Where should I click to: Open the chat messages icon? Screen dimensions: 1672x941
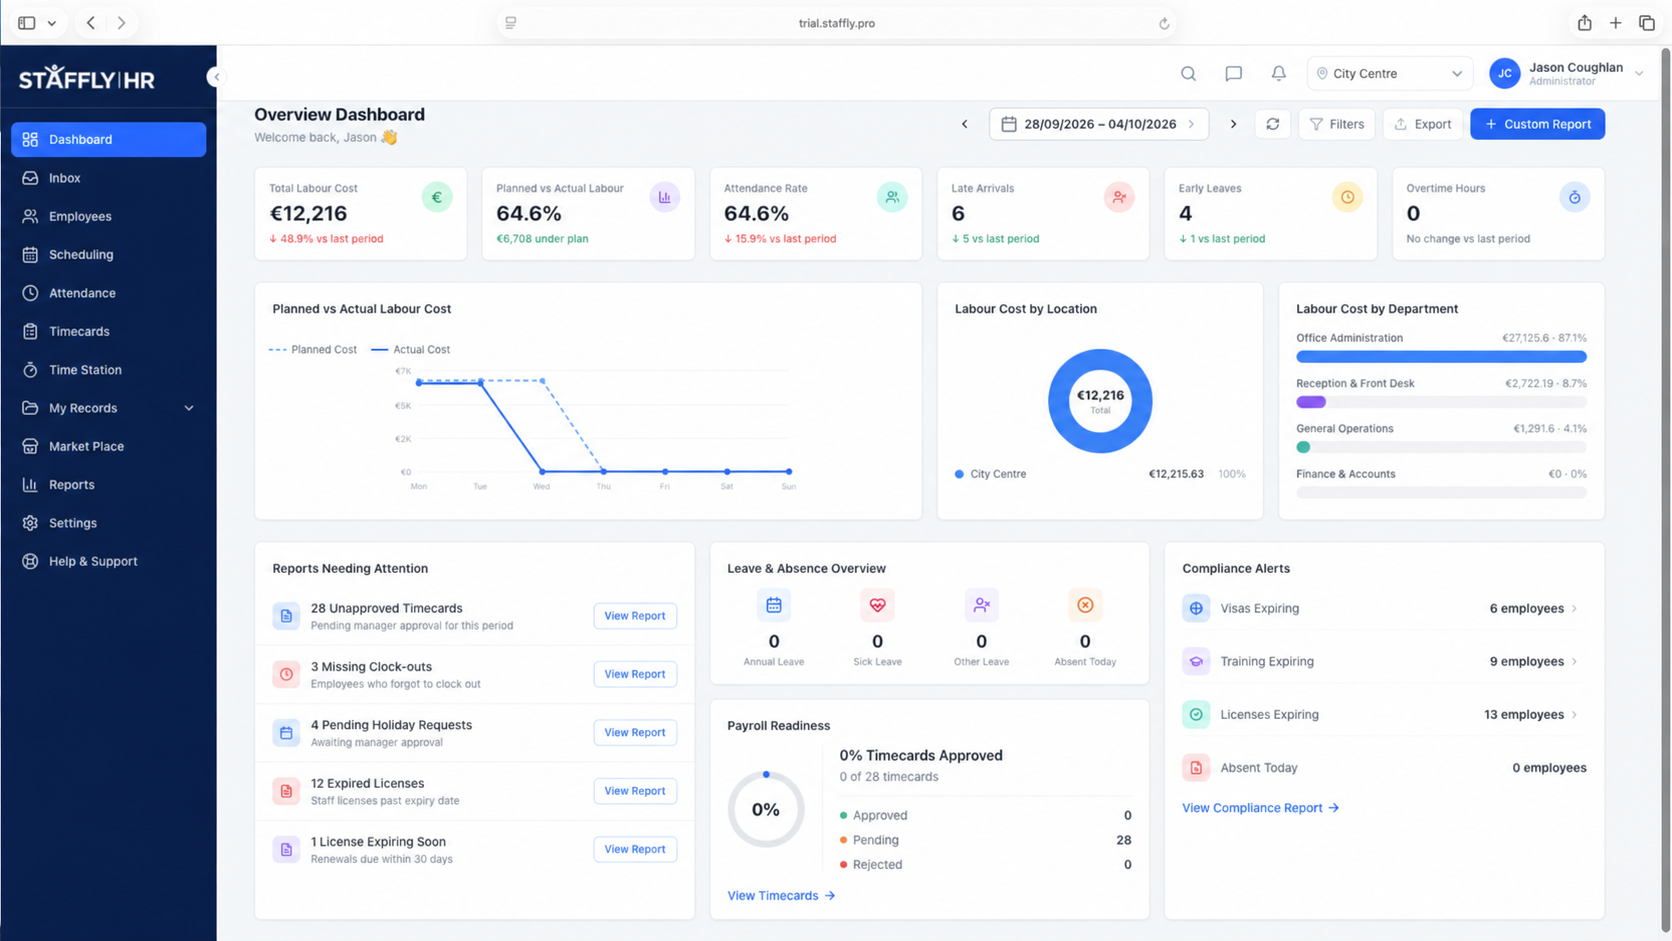[1233, 73]
